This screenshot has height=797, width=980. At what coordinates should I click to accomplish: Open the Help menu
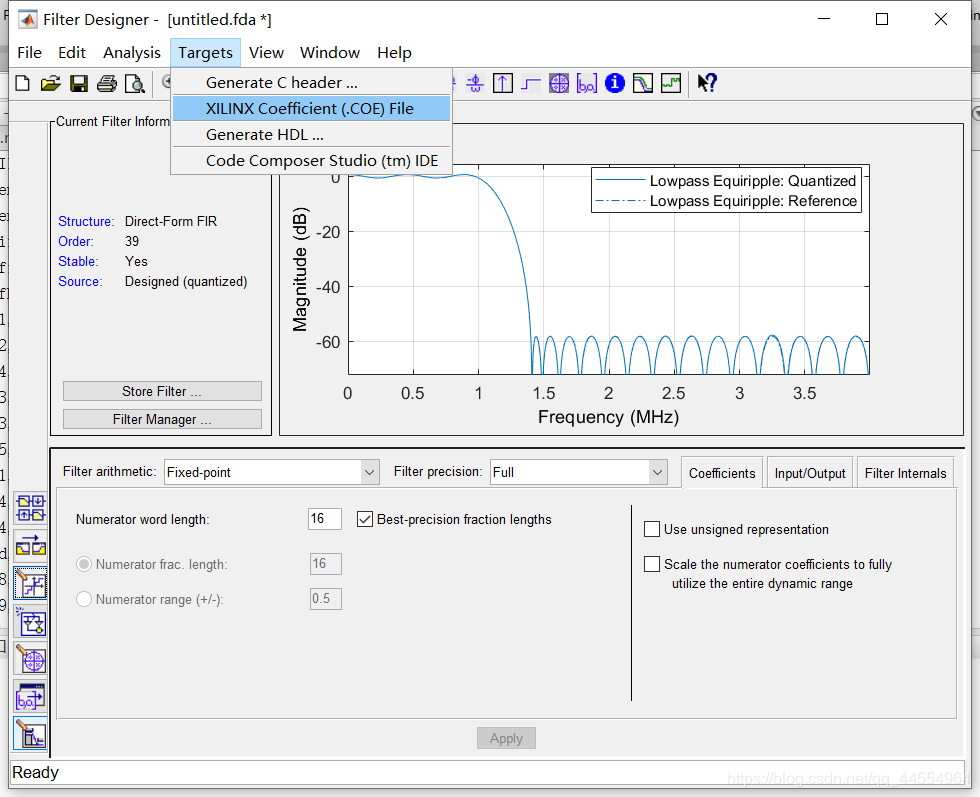coord(394,53)
